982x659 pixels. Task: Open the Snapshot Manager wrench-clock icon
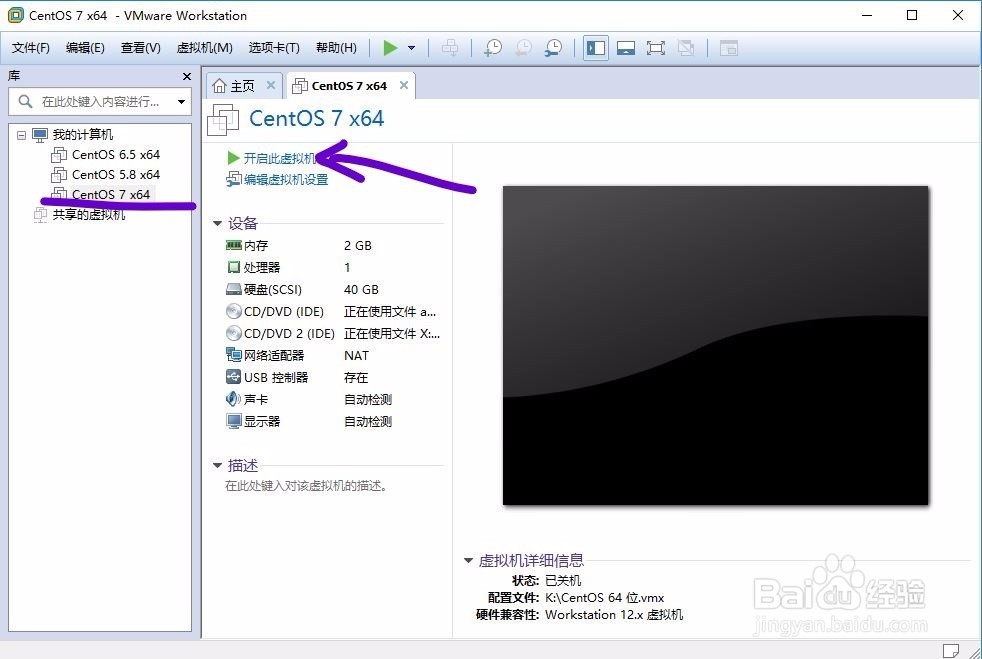[x=554, y=47]
